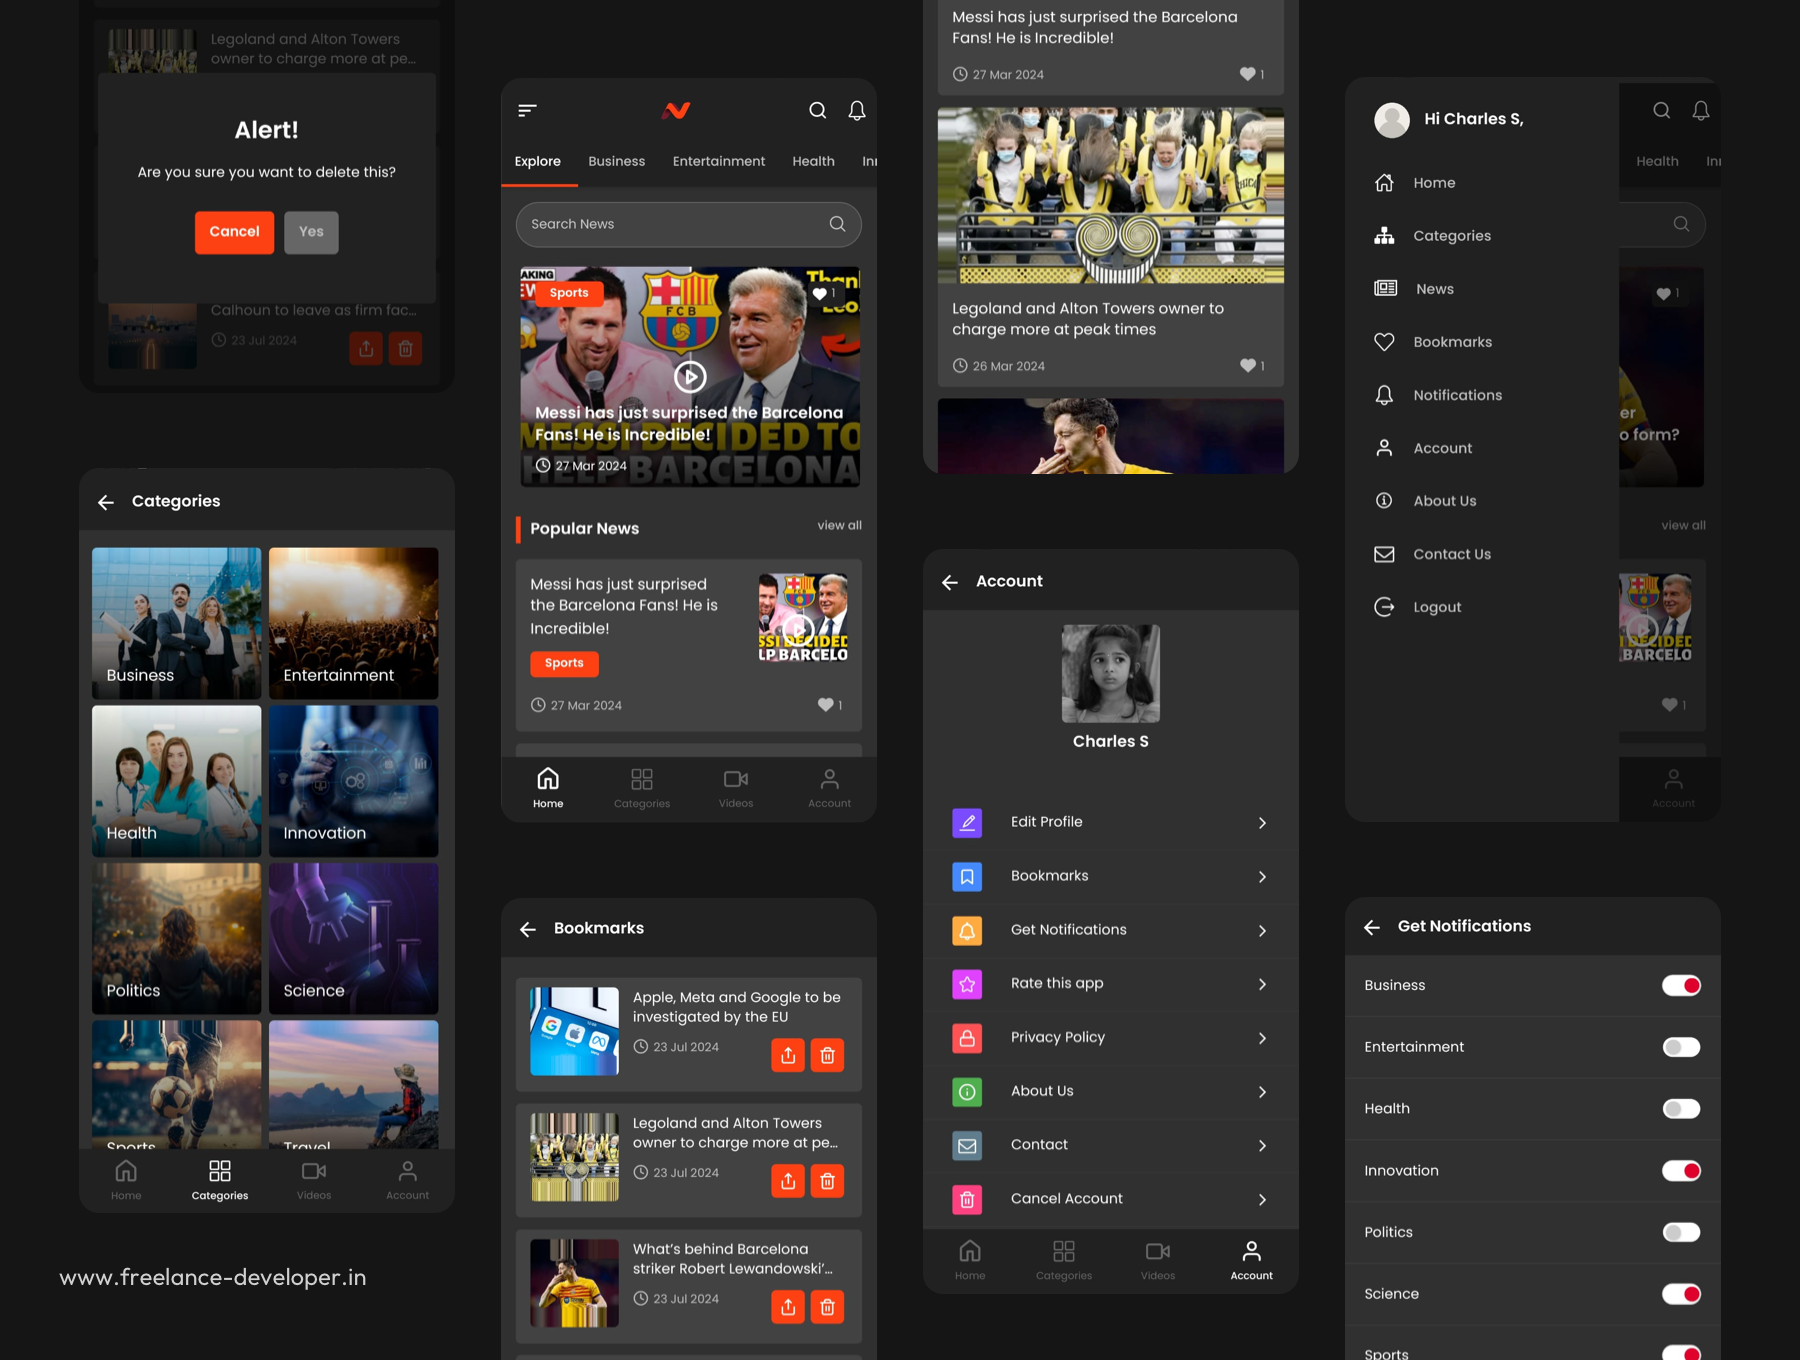Delete the Apple, Meta and Google bookmark
Screen dimensions: 1800x1360
[827, 1055]
